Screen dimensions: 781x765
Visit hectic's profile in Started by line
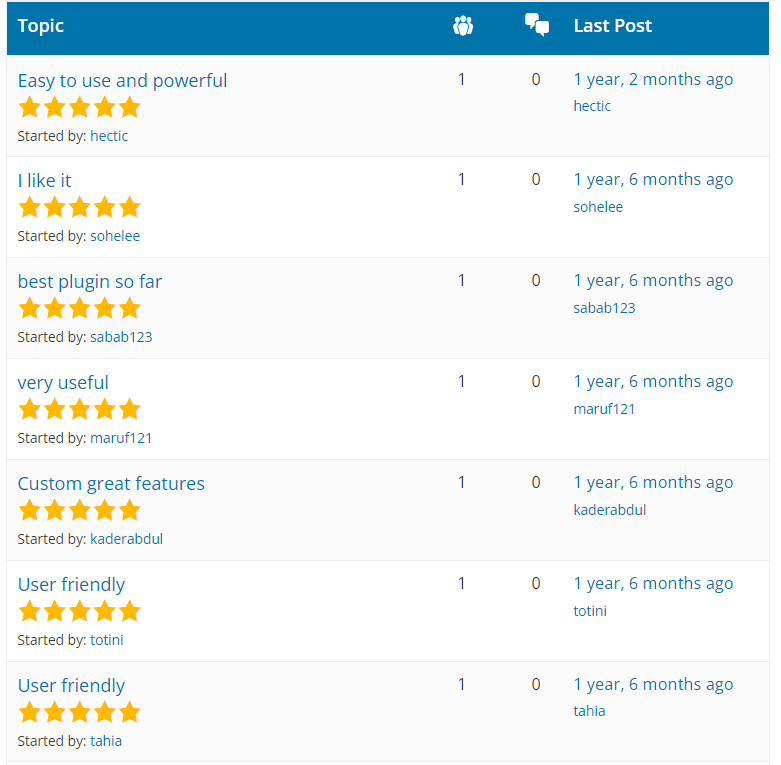click(109, 136)
